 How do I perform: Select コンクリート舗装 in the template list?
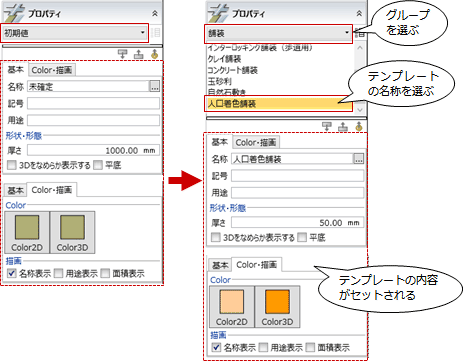233,70
